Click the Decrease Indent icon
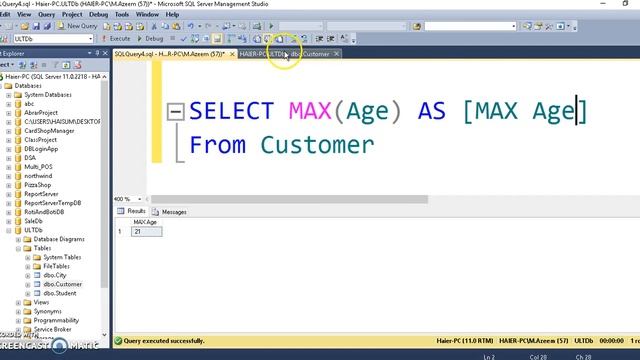 tap(319, 39)
